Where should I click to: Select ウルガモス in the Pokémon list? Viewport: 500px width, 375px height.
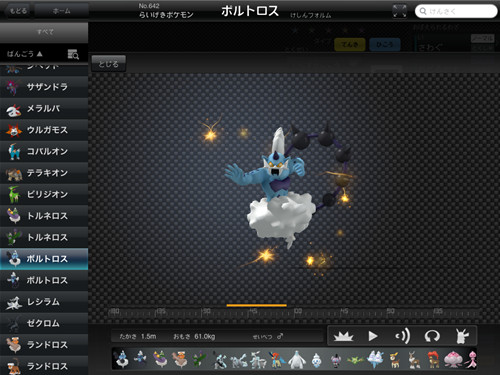point(44,130)
